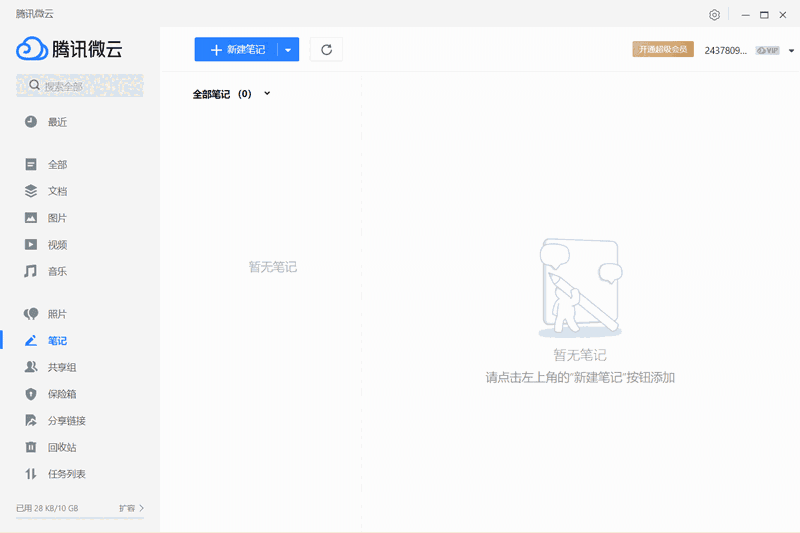Click the 扩容 expand storage link
Viewport: 800px width, 533px height.
click(131, 508)
